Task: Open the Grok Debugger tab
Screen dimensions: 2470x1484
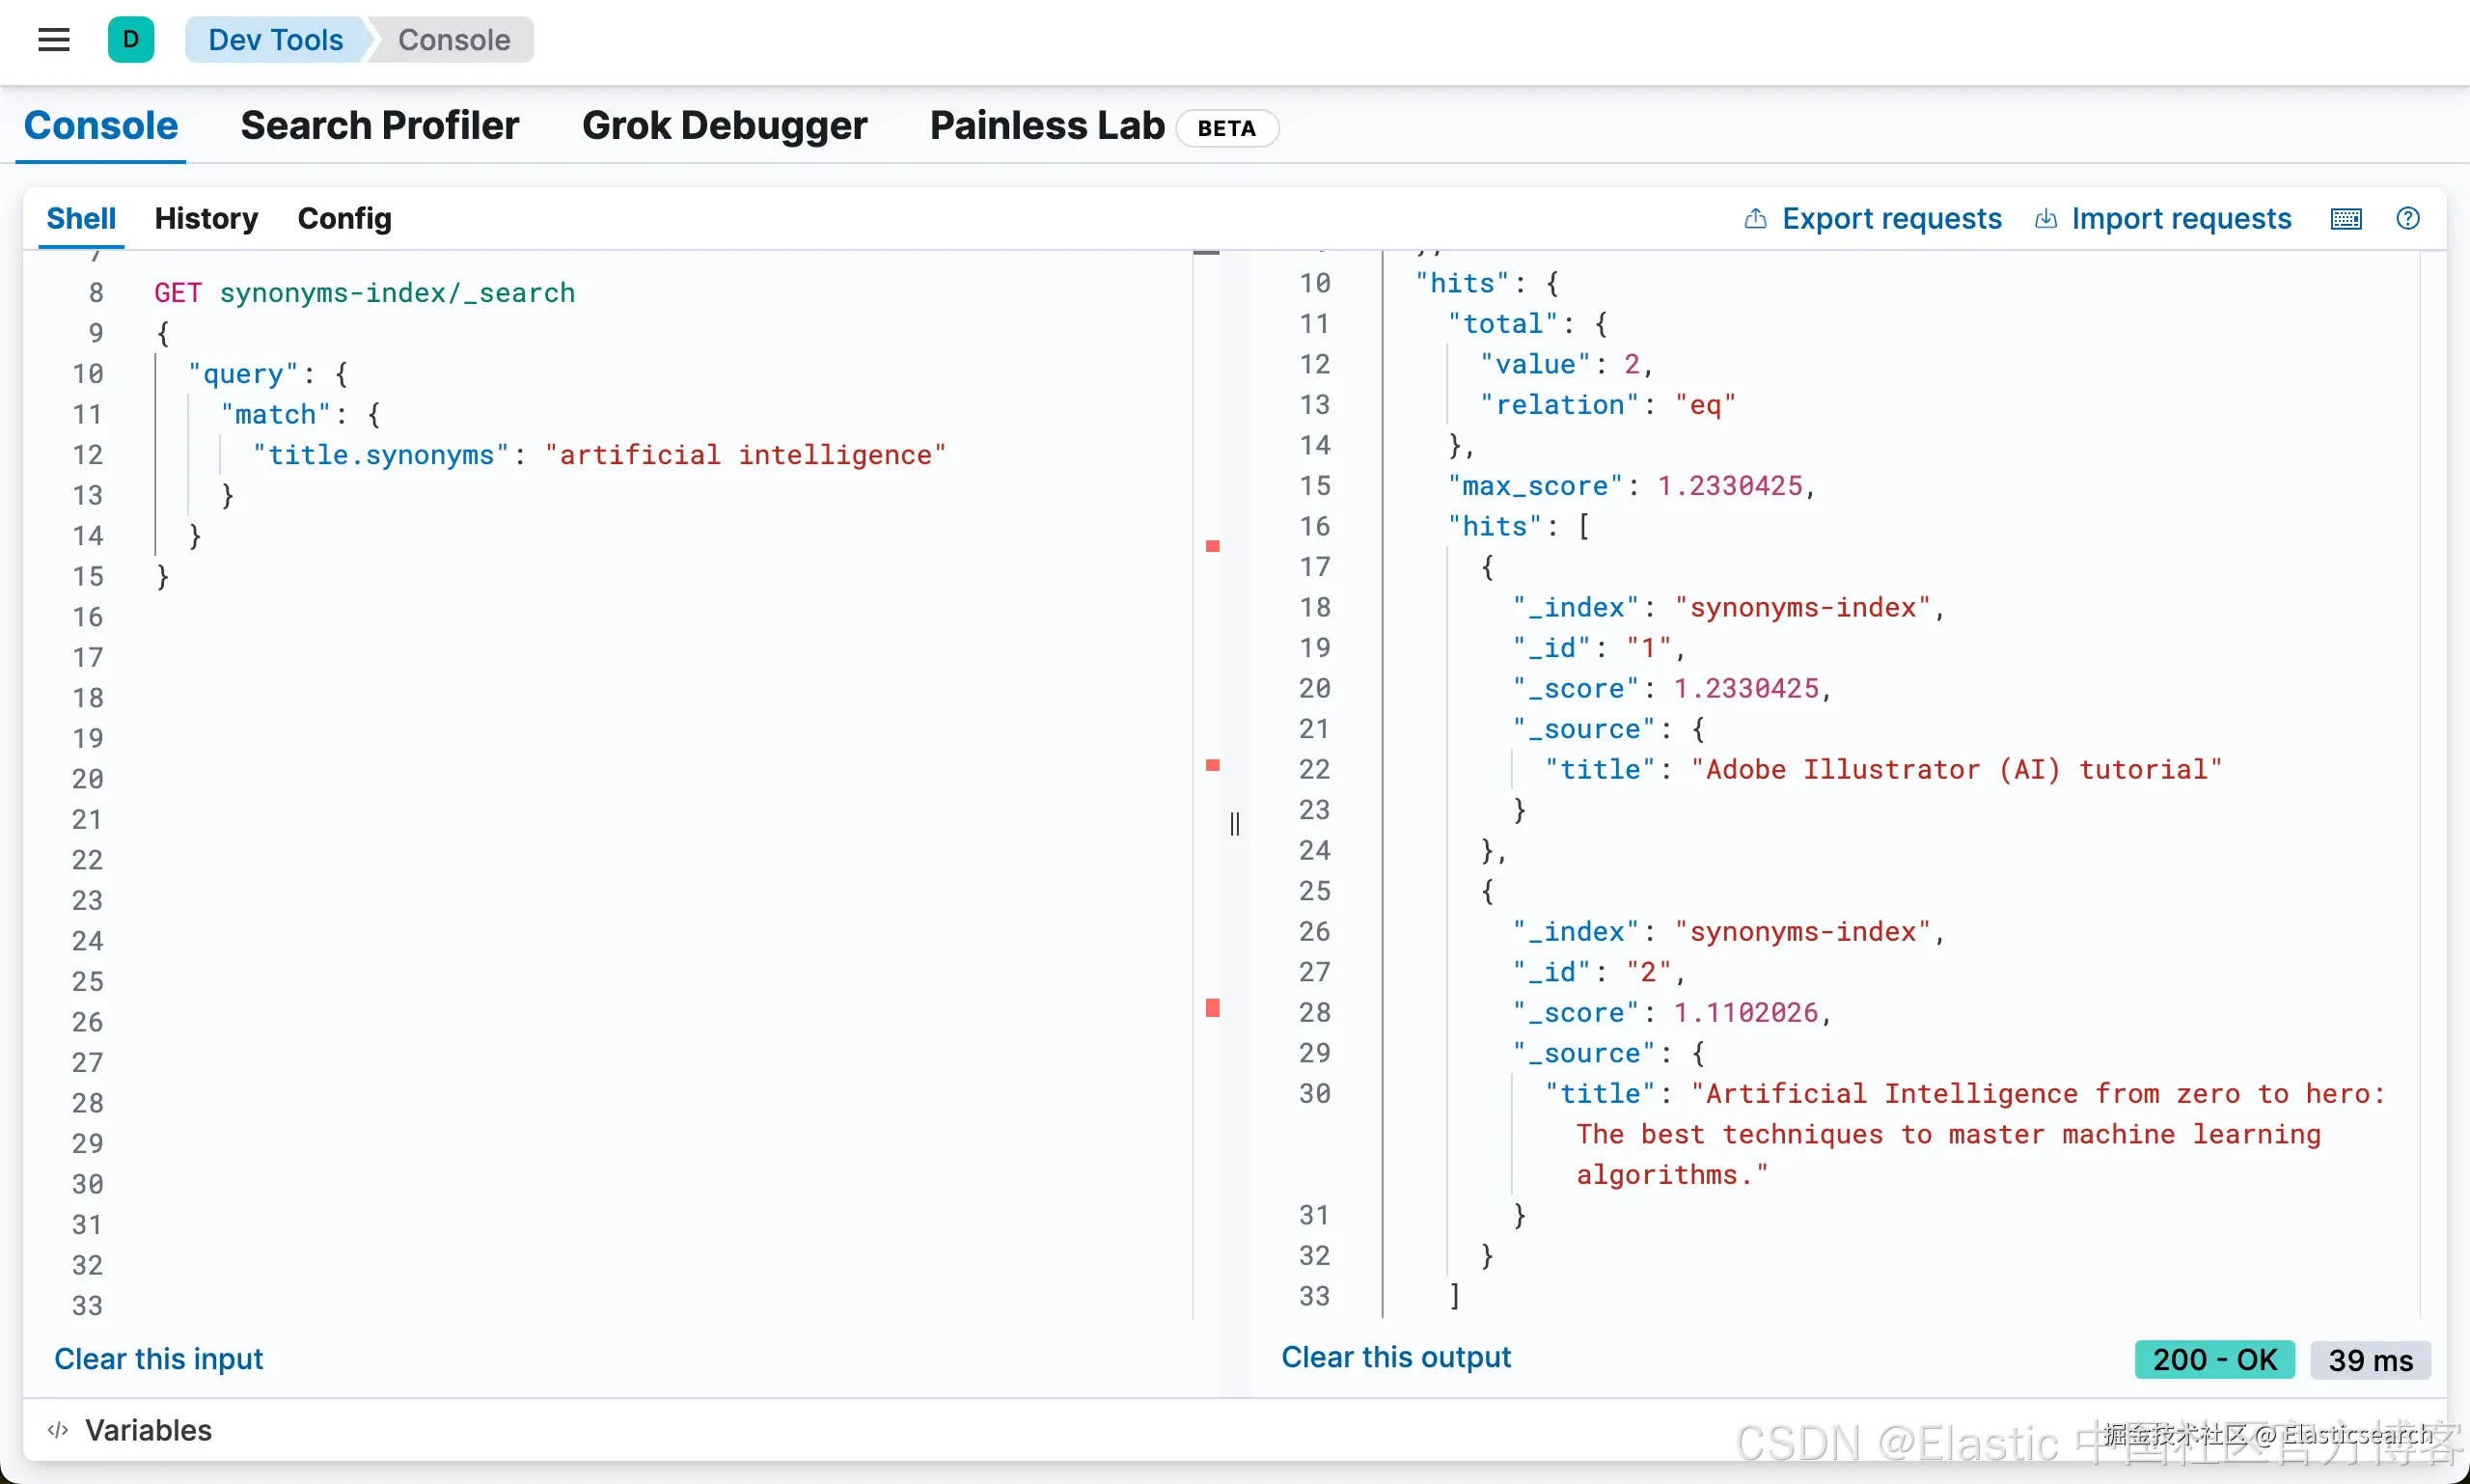Action: coord(724,126)
